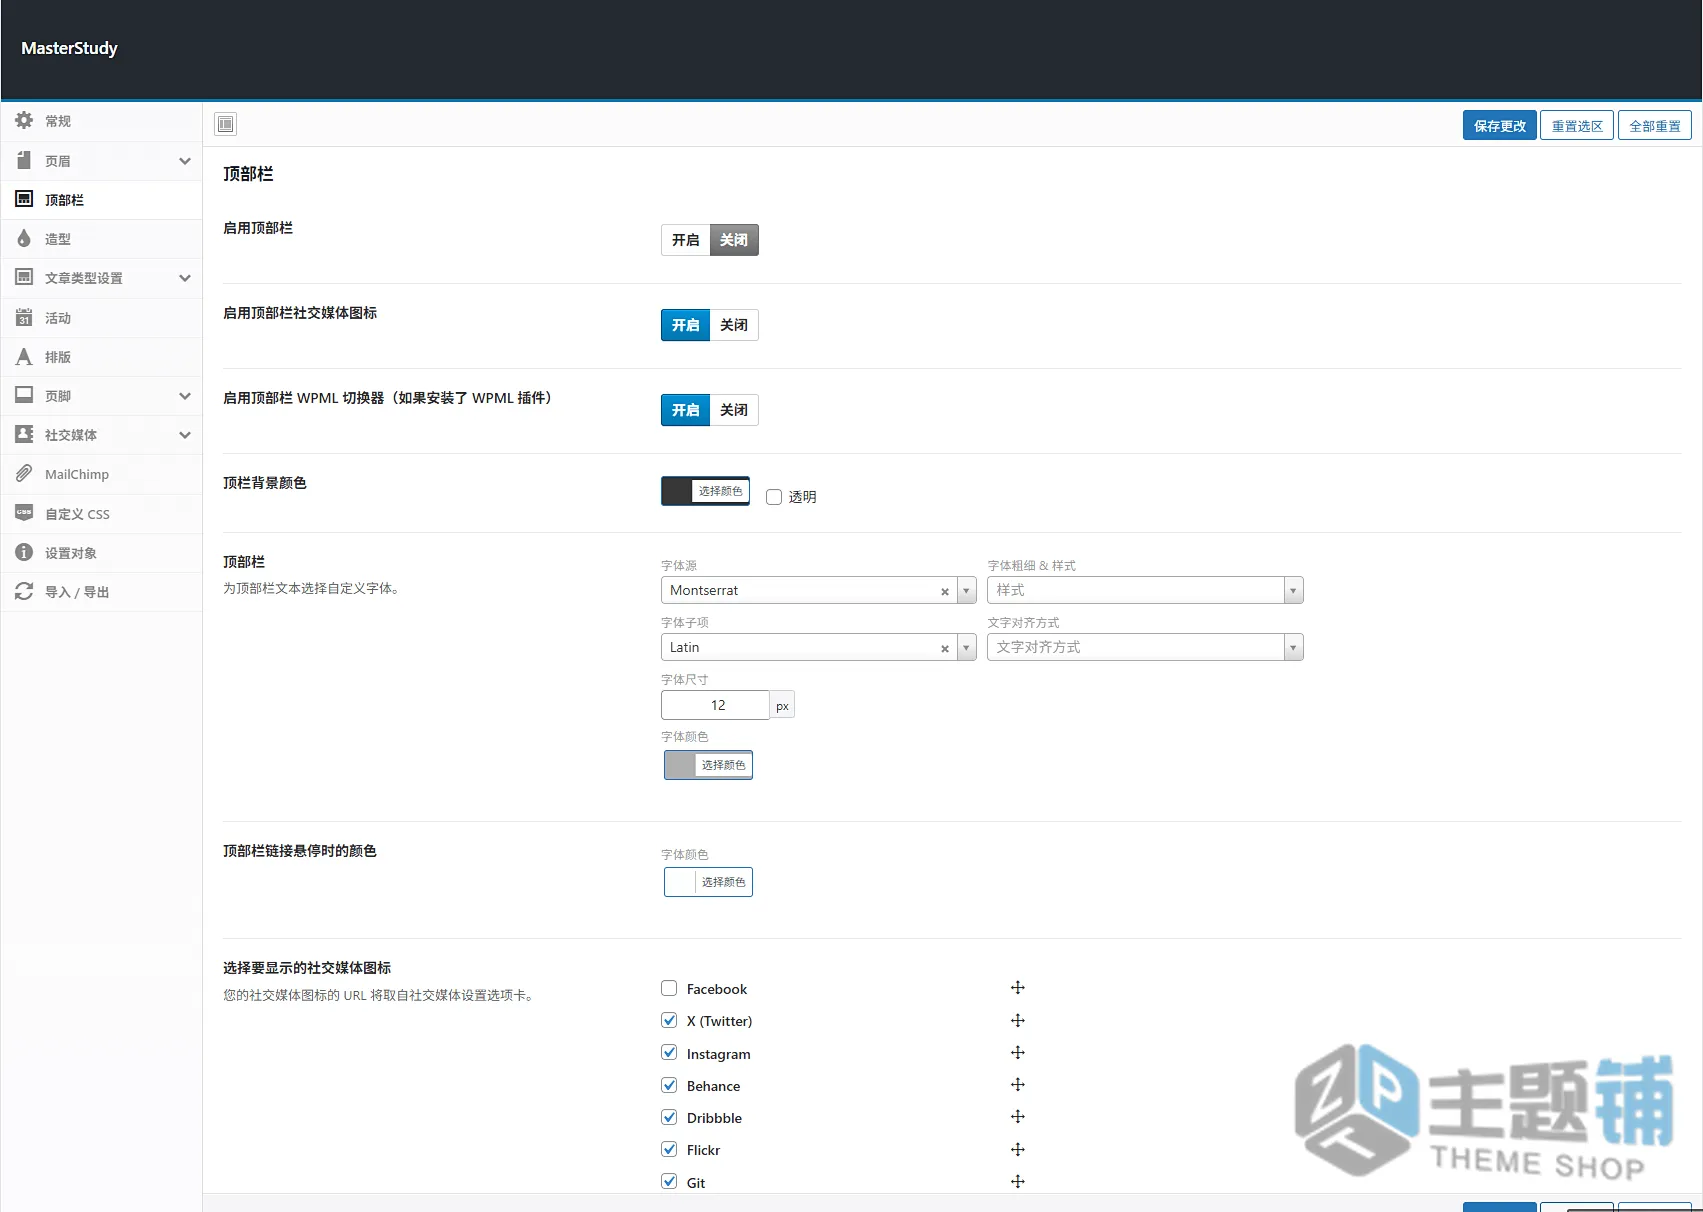Open the 自定义 CSS section

click(101, 514)
